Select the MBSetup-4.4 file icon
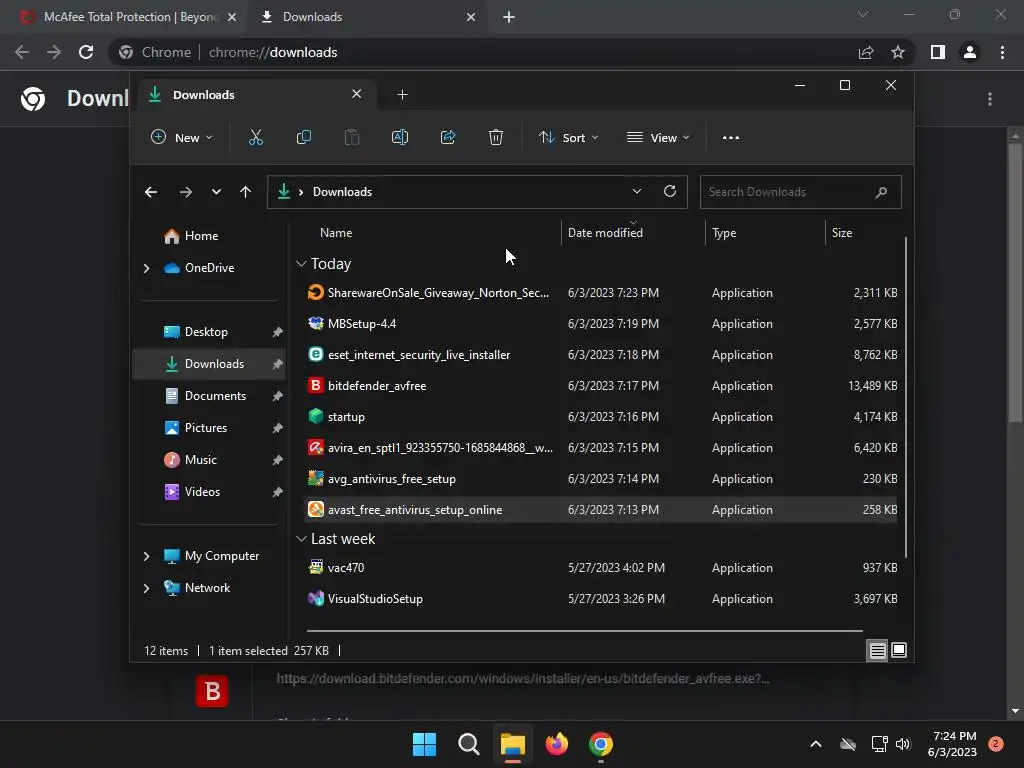Screen dimensions: 1024x768 [315, 323]
